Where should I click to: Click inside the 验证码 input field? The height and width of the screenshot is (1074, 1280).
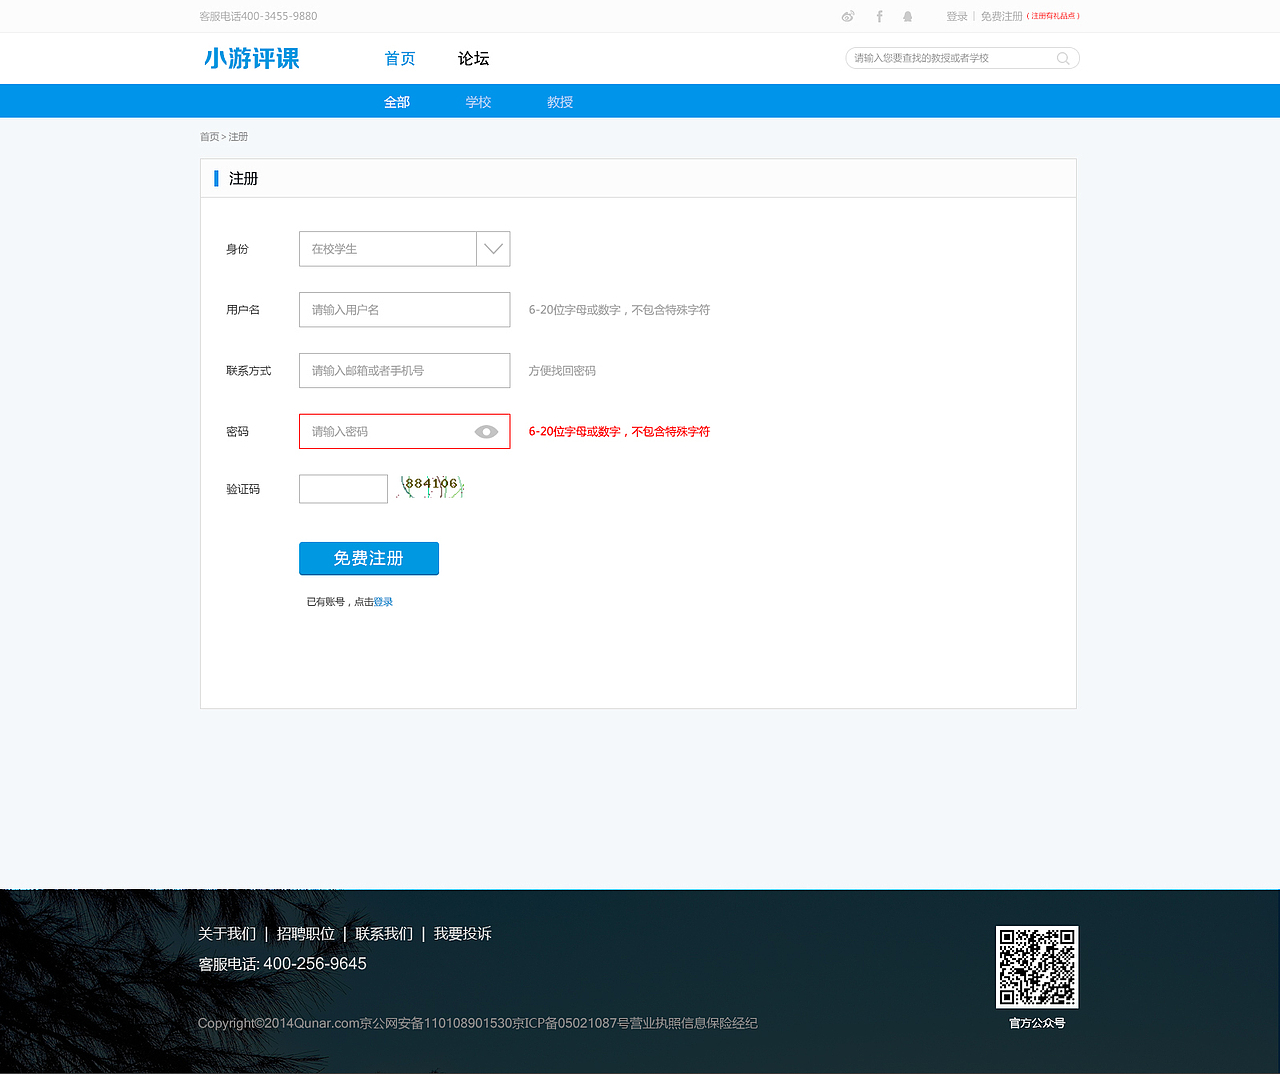[343, 488]
